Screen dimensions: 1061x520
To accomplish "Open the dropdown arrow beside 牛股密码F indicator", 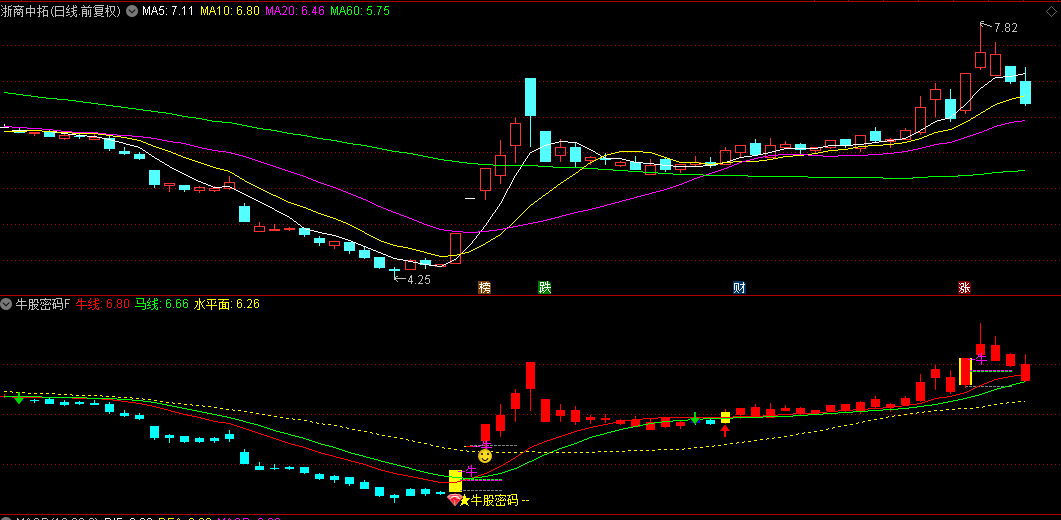I will point(7,305).
